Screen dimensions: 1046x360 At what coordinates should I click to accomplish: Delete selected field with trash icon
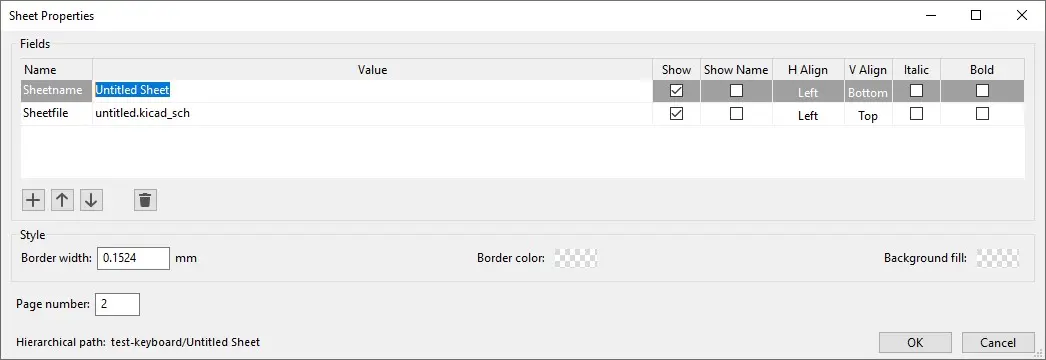pos(145,199)
